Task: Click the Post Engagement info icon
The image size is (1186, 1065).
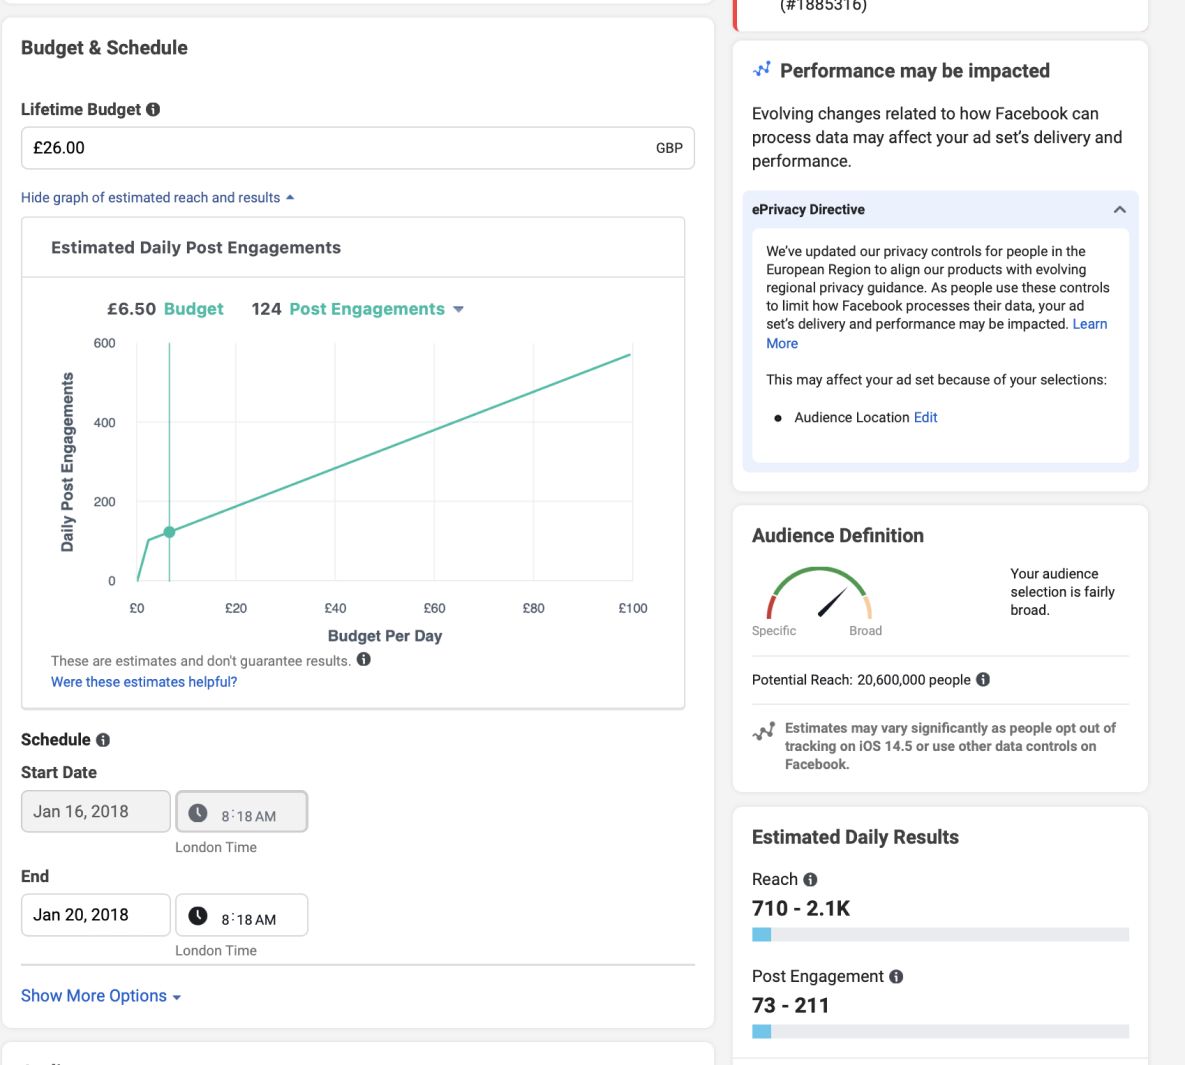Action: click(896, 977)
